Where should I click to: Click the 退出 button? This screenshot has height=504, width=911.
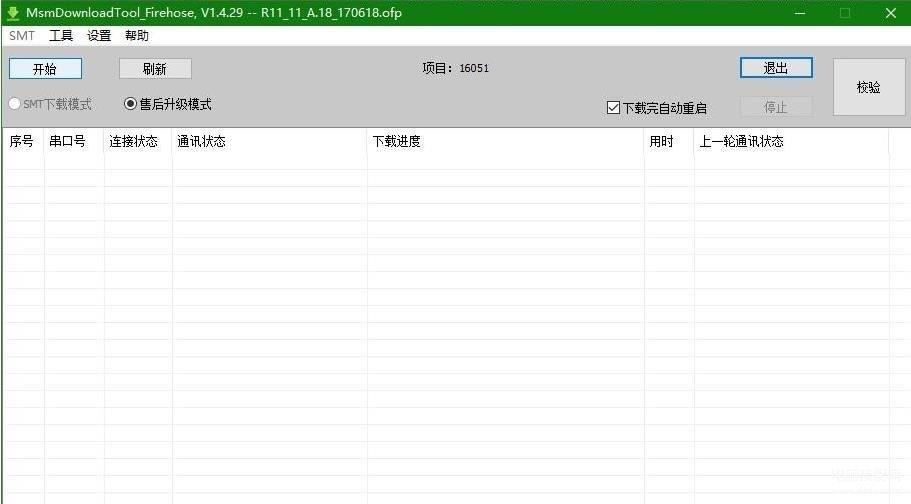point(776,68)
